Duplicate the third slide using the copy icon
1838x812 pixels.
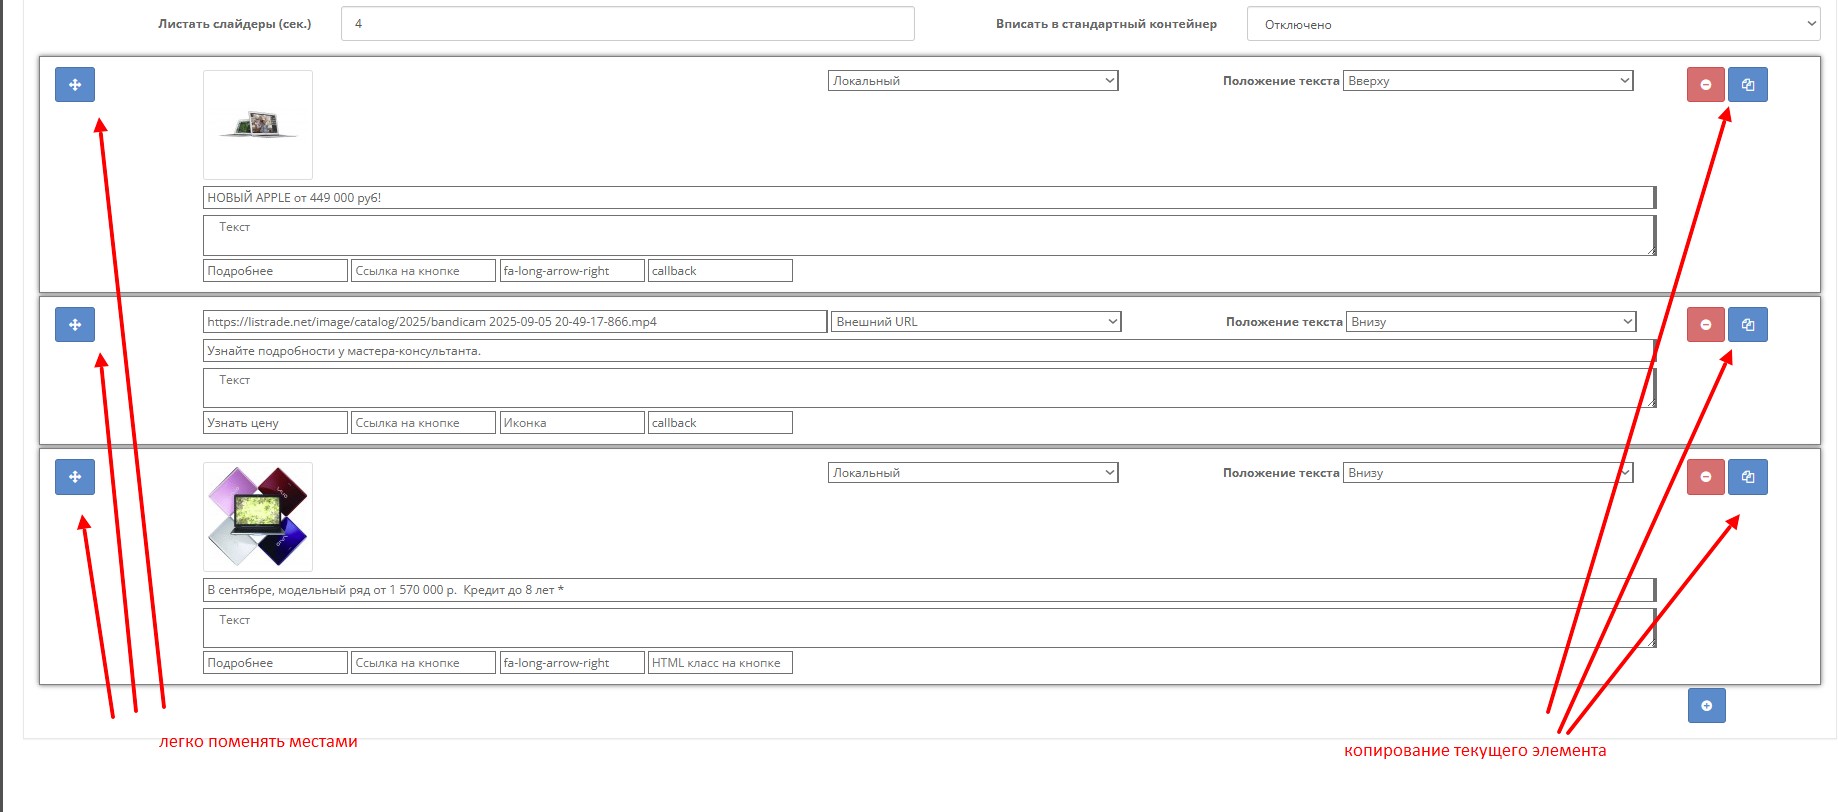[x=1747, y=477]
